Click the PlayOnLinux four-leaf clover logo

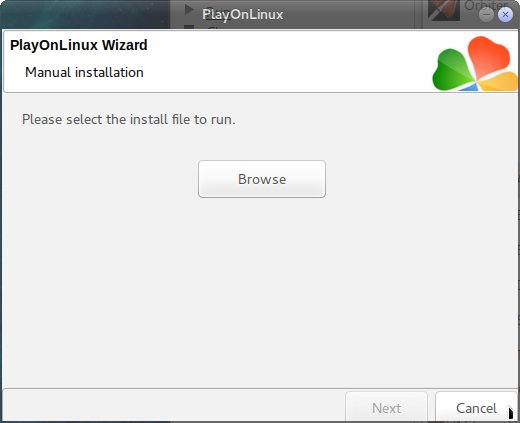475,64
